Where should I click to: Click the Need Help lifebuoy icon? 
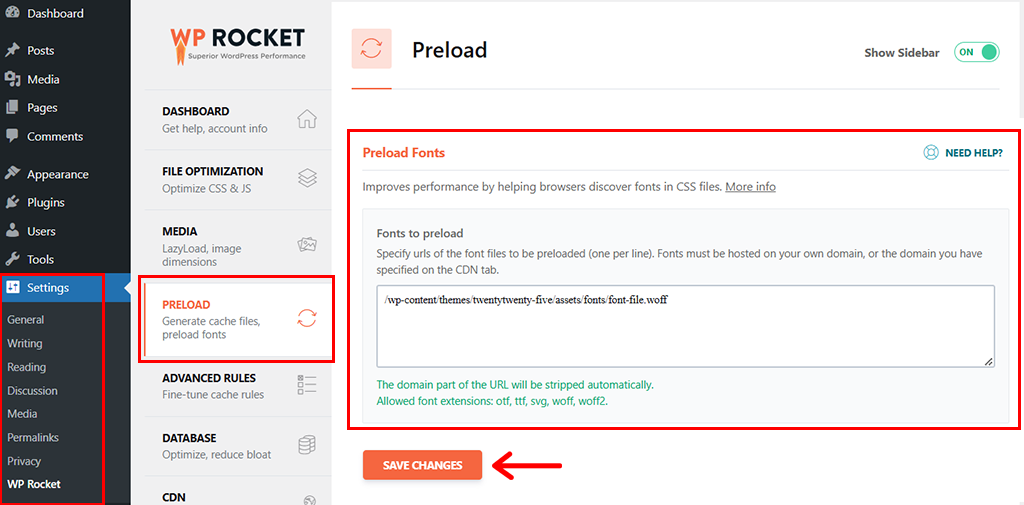click(930, 152)
